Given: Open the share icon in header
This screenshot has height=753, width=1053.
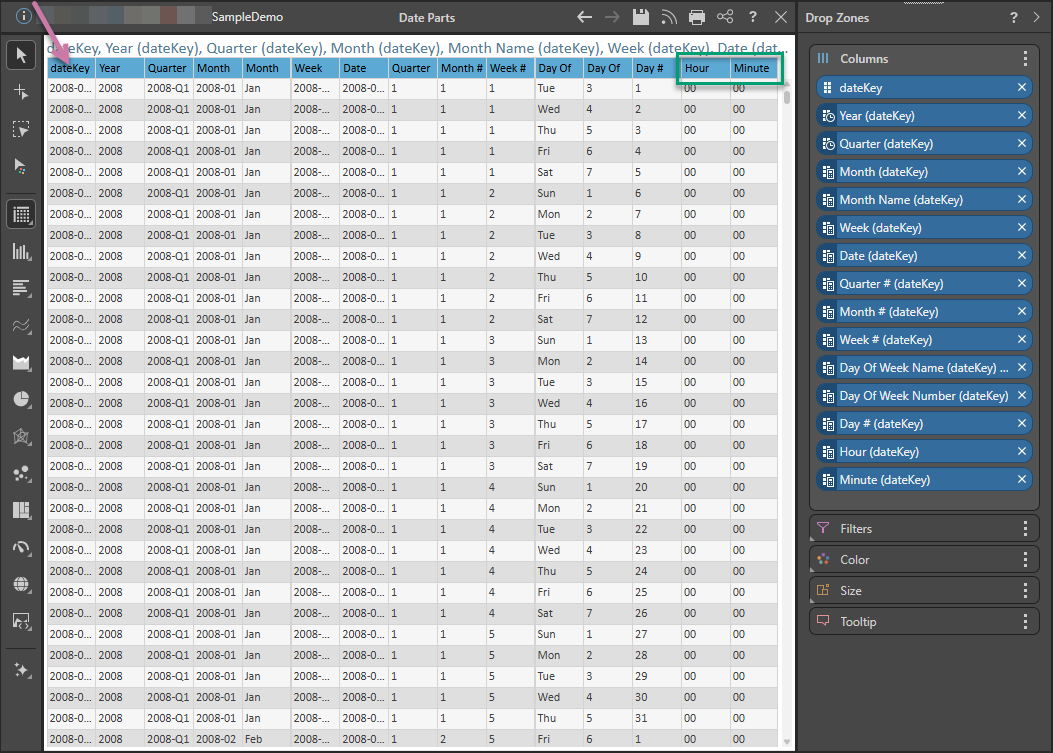Looking at the screenshot, I should coord(725,17).
